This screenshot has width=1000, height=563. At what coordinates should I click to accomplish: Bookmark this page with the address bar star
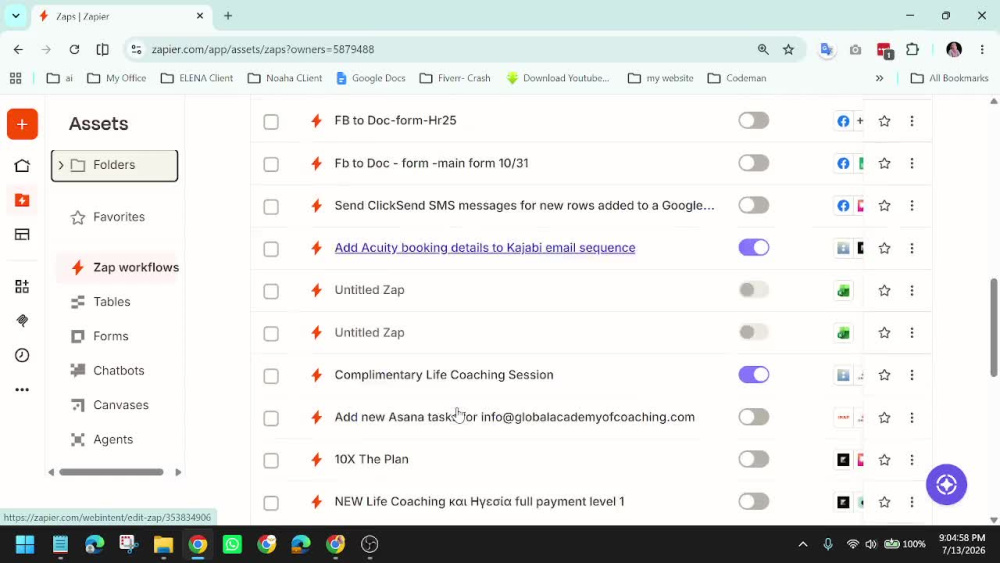click(x=788, y=49)
